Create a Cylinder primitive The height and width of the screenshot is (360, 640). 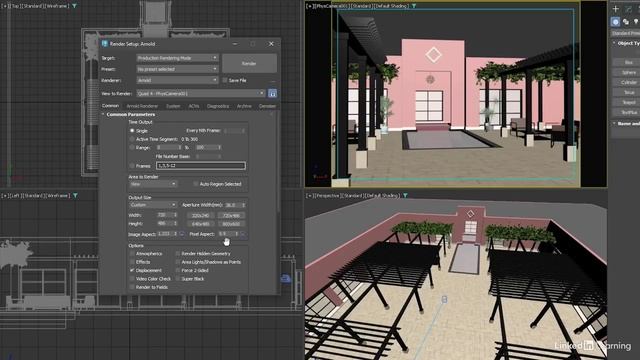(628, 82)
